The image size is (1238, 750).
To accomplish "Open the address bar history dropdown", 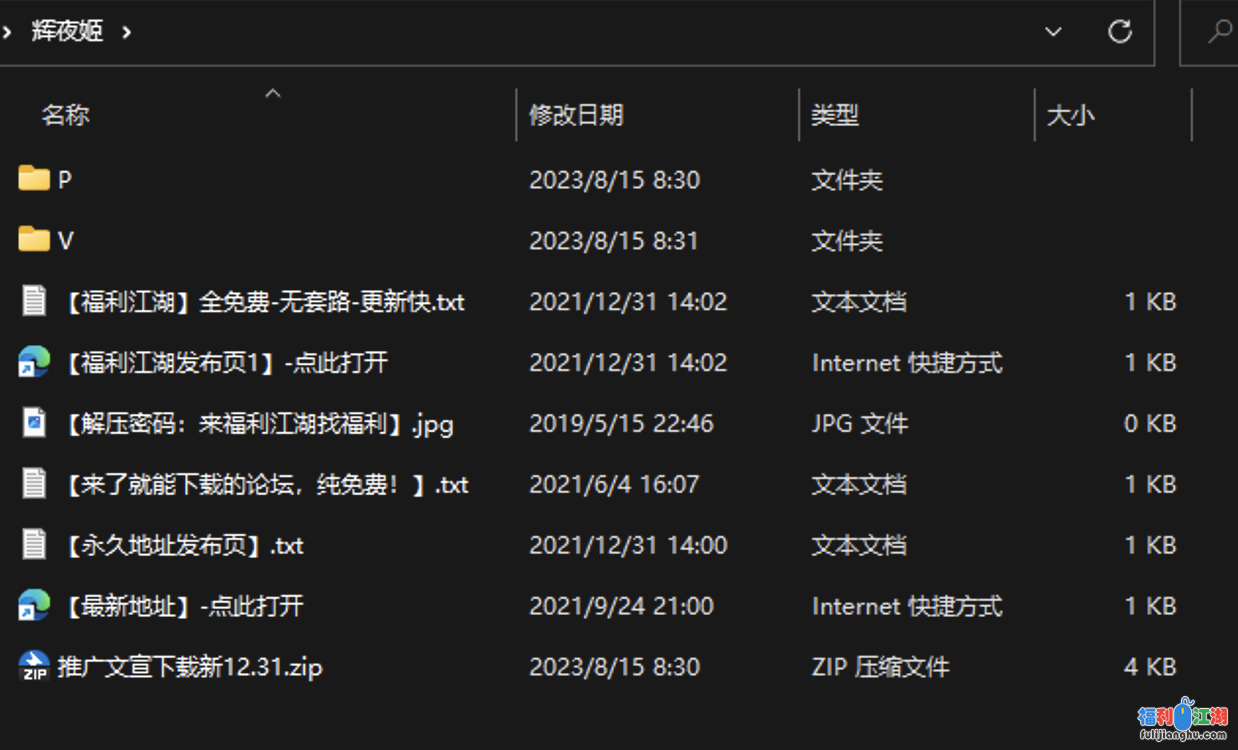I will [1053, 31].
